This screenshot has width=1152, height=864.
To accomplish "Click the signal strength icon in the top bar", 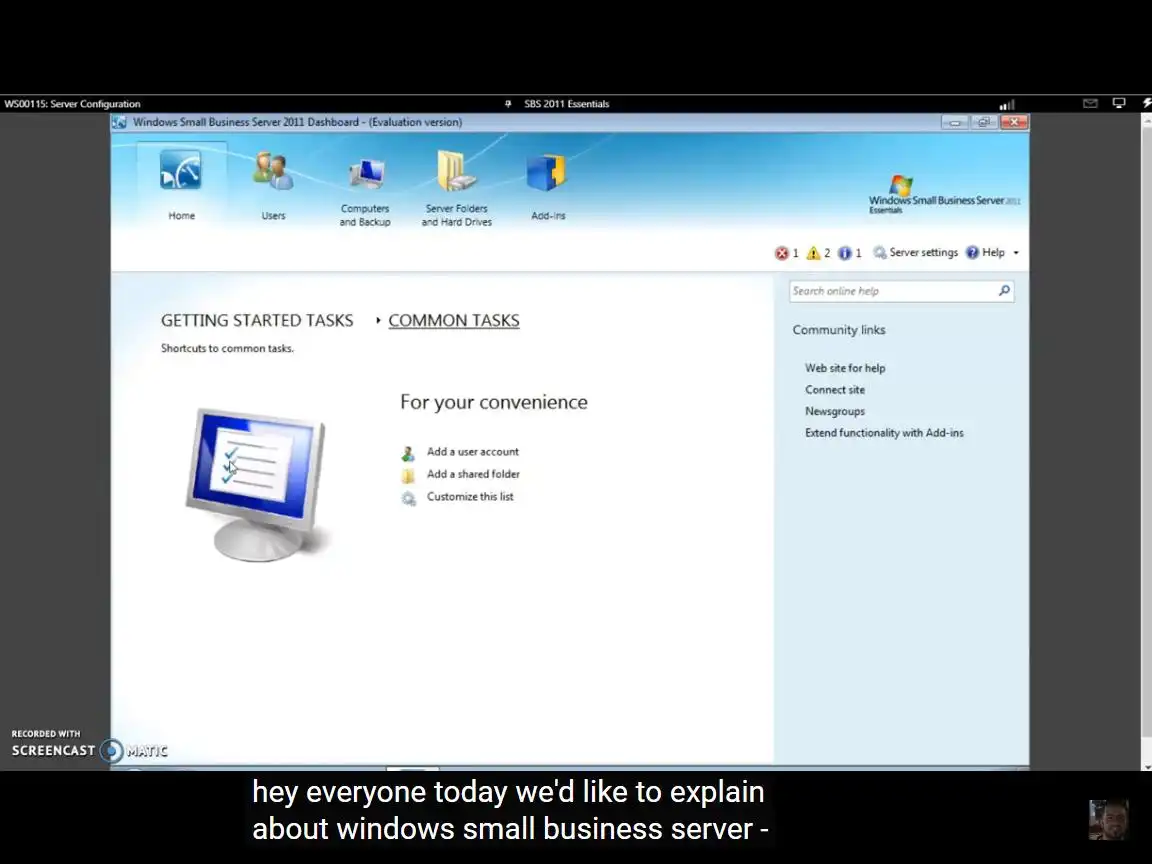I will [1007, 104].
